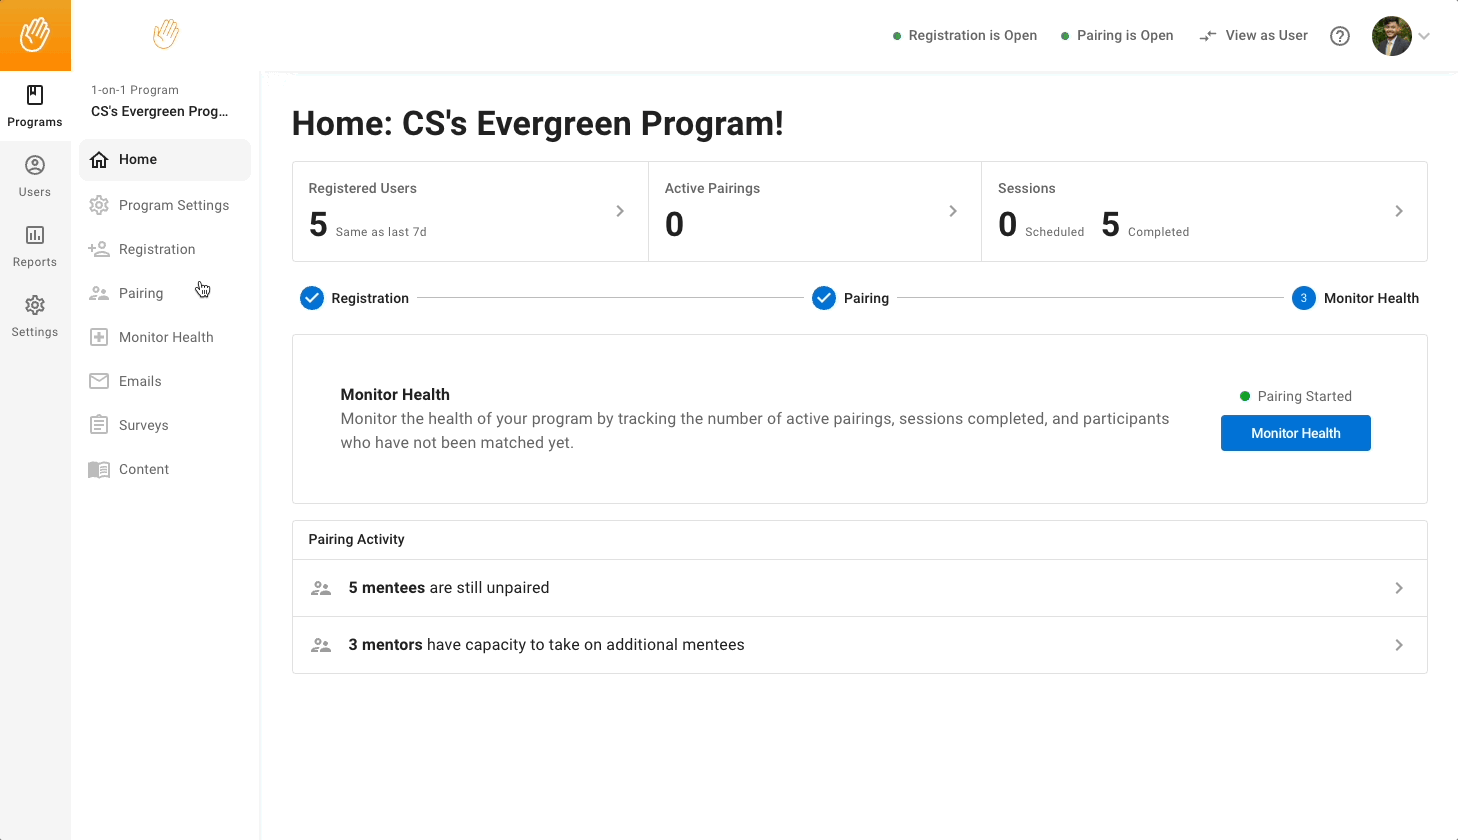Open the 5 mentees still unpaired row

859,588
